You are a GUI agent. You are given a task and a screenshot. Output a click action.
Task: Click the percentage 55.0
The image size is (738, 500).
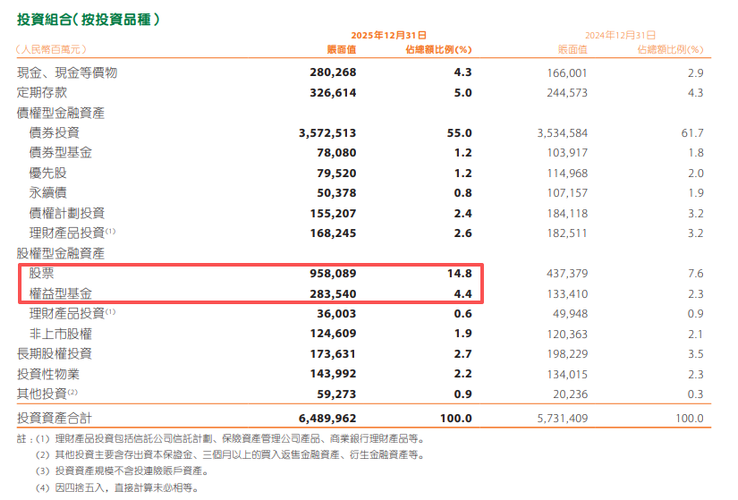(x=459, y=133)
